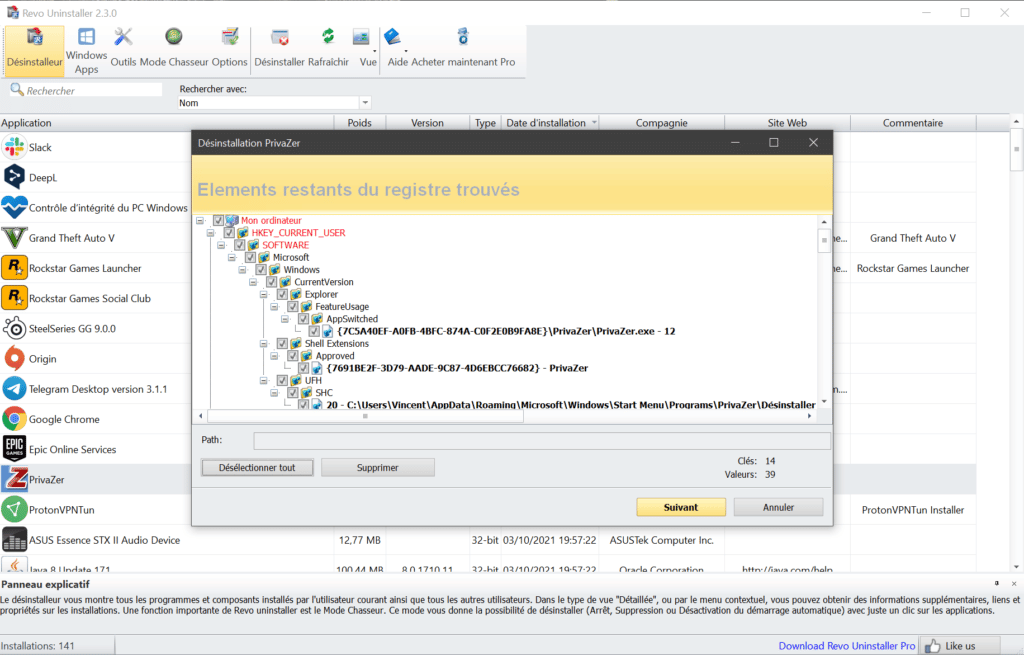Click the PrivaZer icon in the application list
1024x655 pixels.
14,479
